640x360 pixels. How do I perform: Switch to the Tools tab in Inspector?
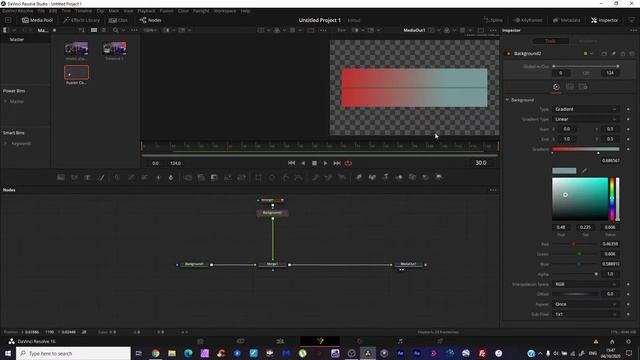pos(550,41)
